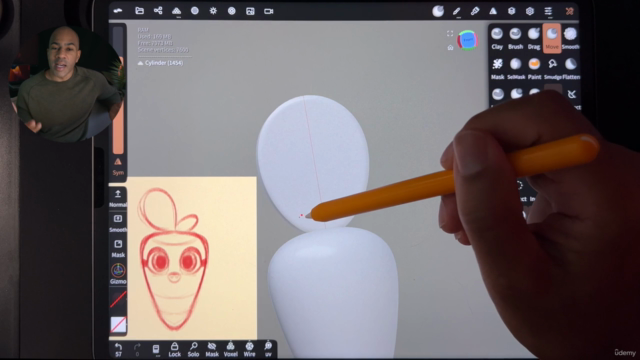640x360 pixels.
Task: Open the History panel icon
Action: tap(156, 350)
